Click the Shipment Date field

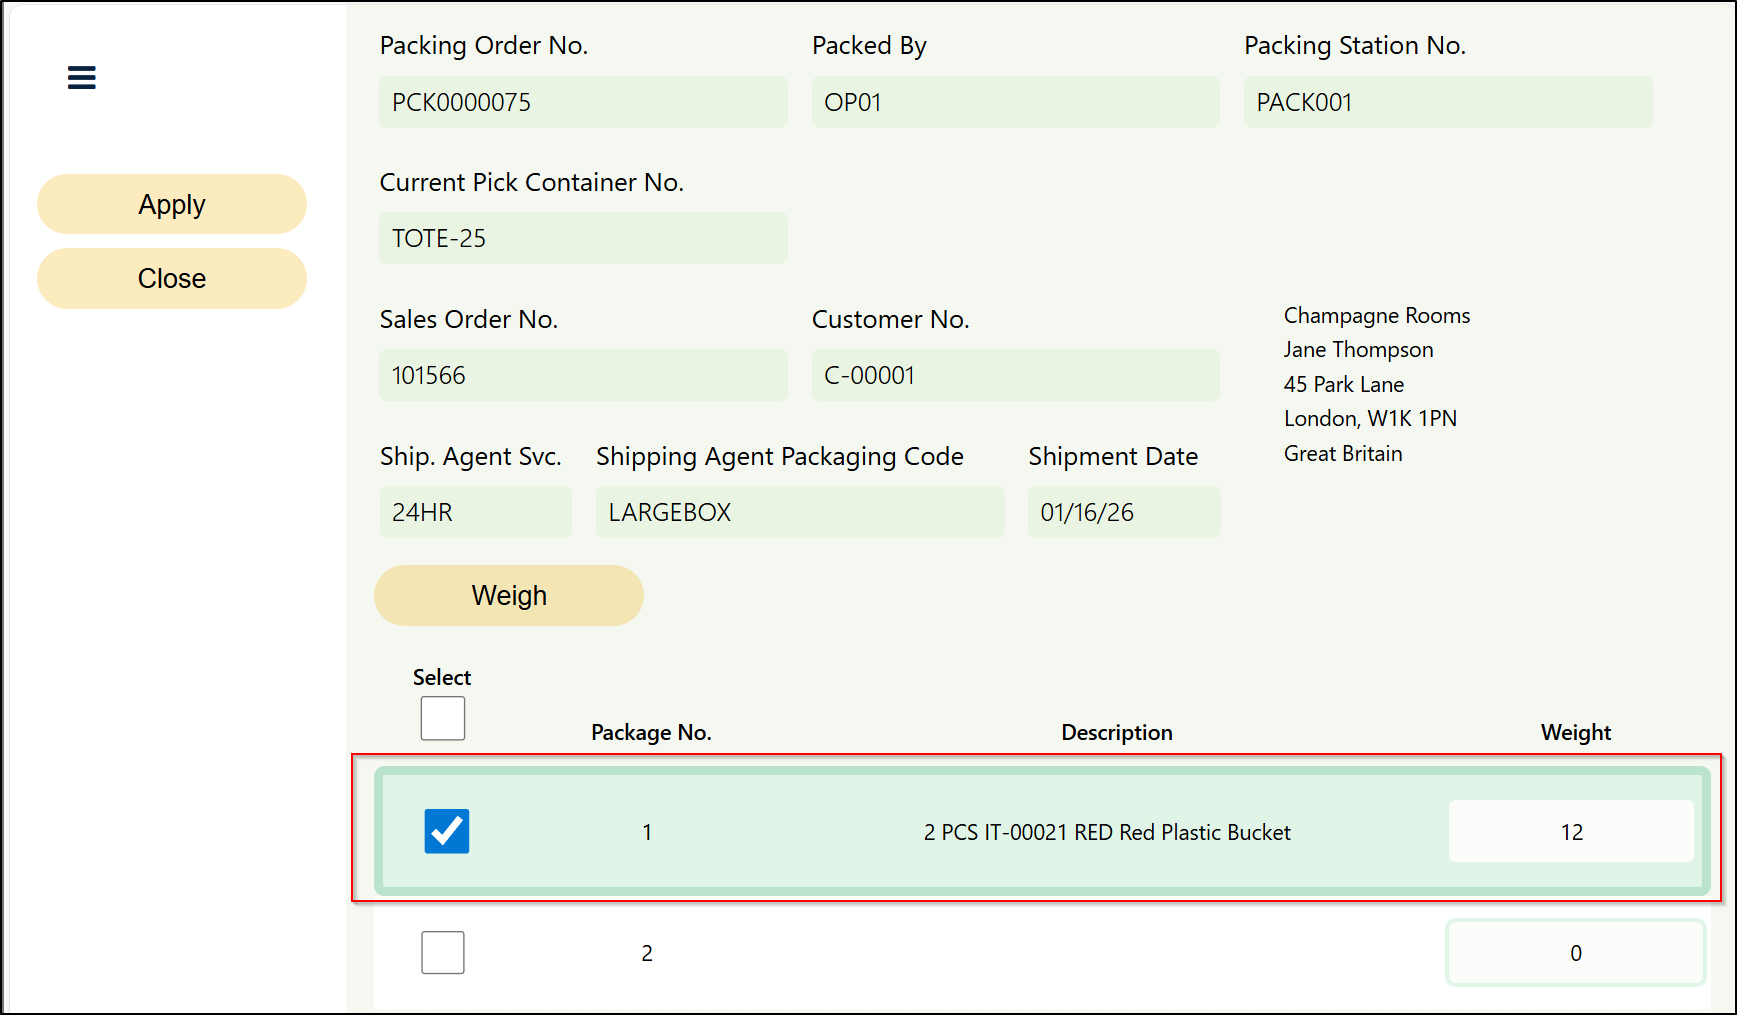[x=1123, y=512]
